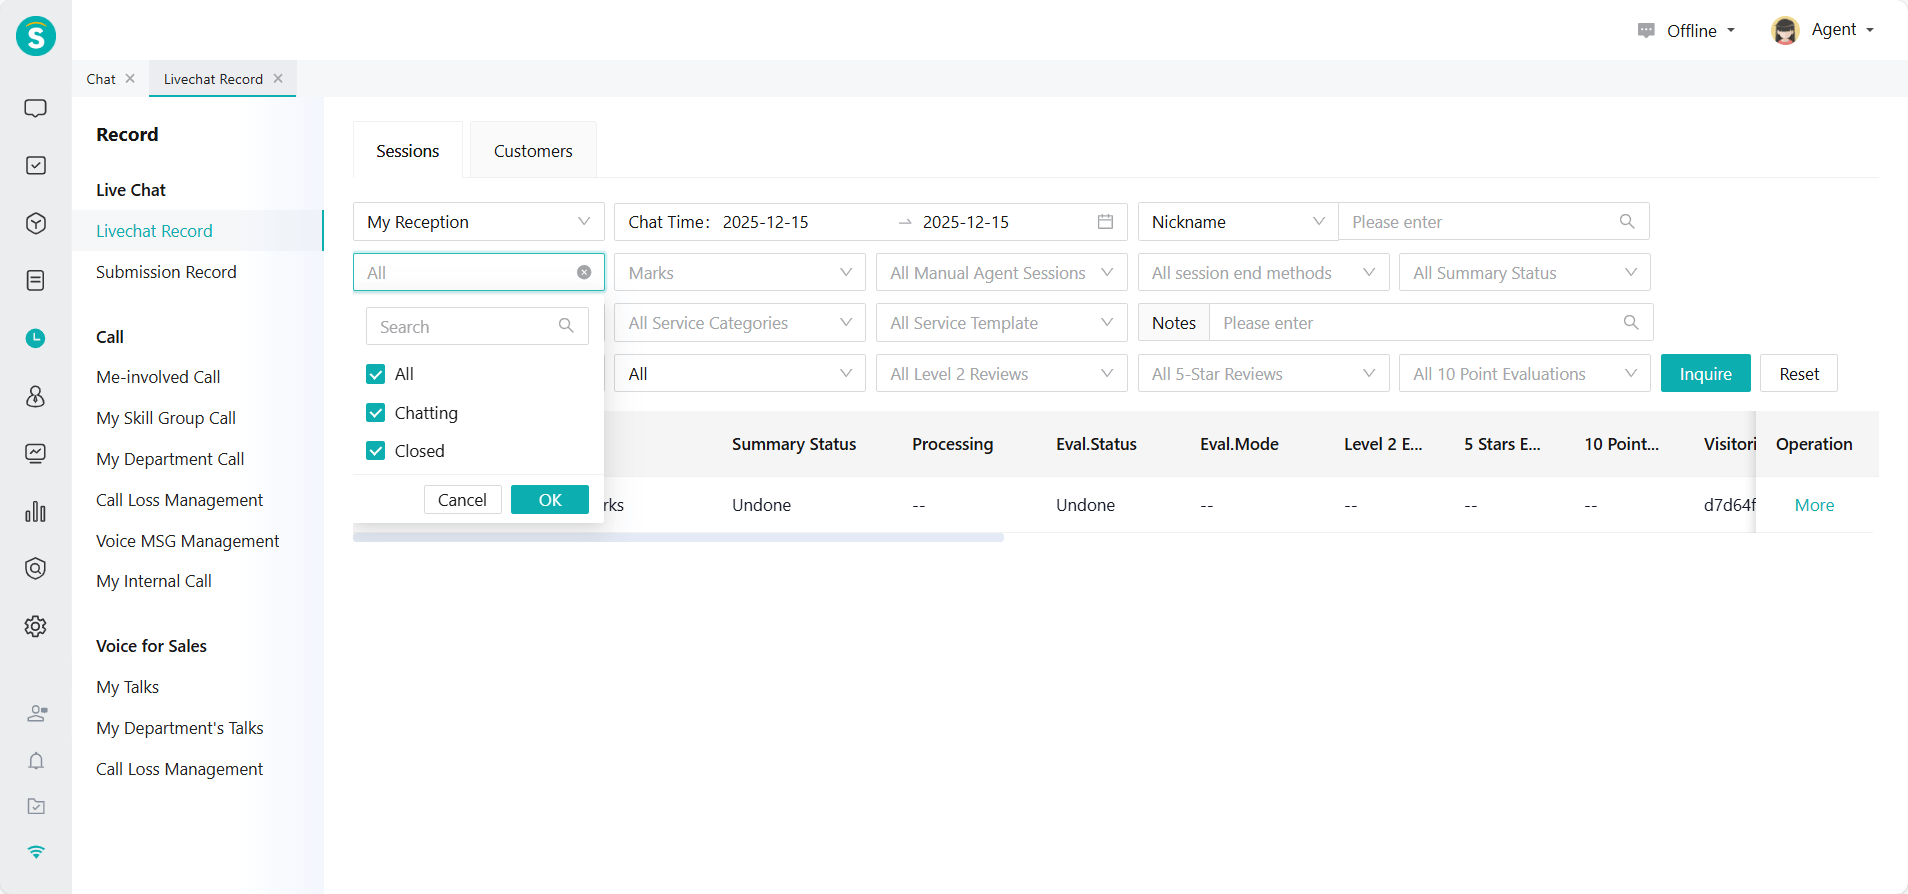
Task: Toggle the Chatting checkbox
Action: pos(376,413)
